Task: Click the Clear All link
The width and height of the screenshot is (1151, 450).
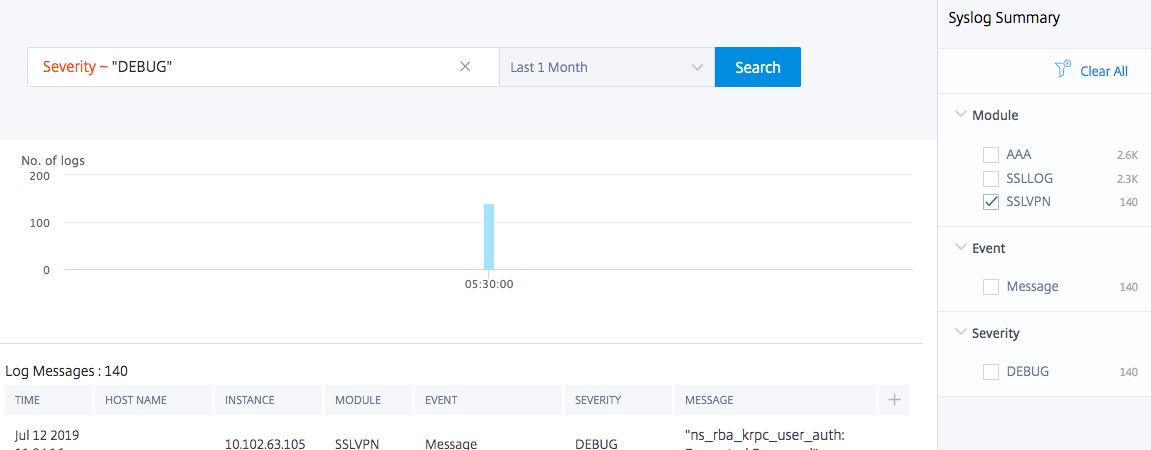Action: 1104,71
